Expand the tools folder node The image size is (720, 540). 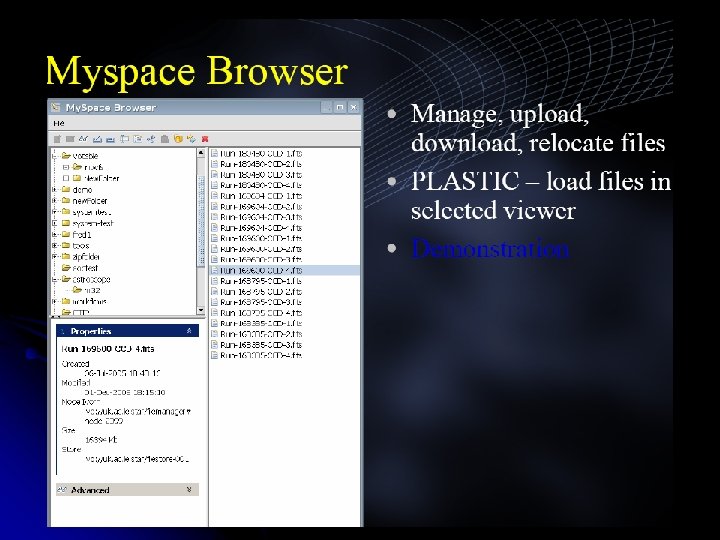55,245
